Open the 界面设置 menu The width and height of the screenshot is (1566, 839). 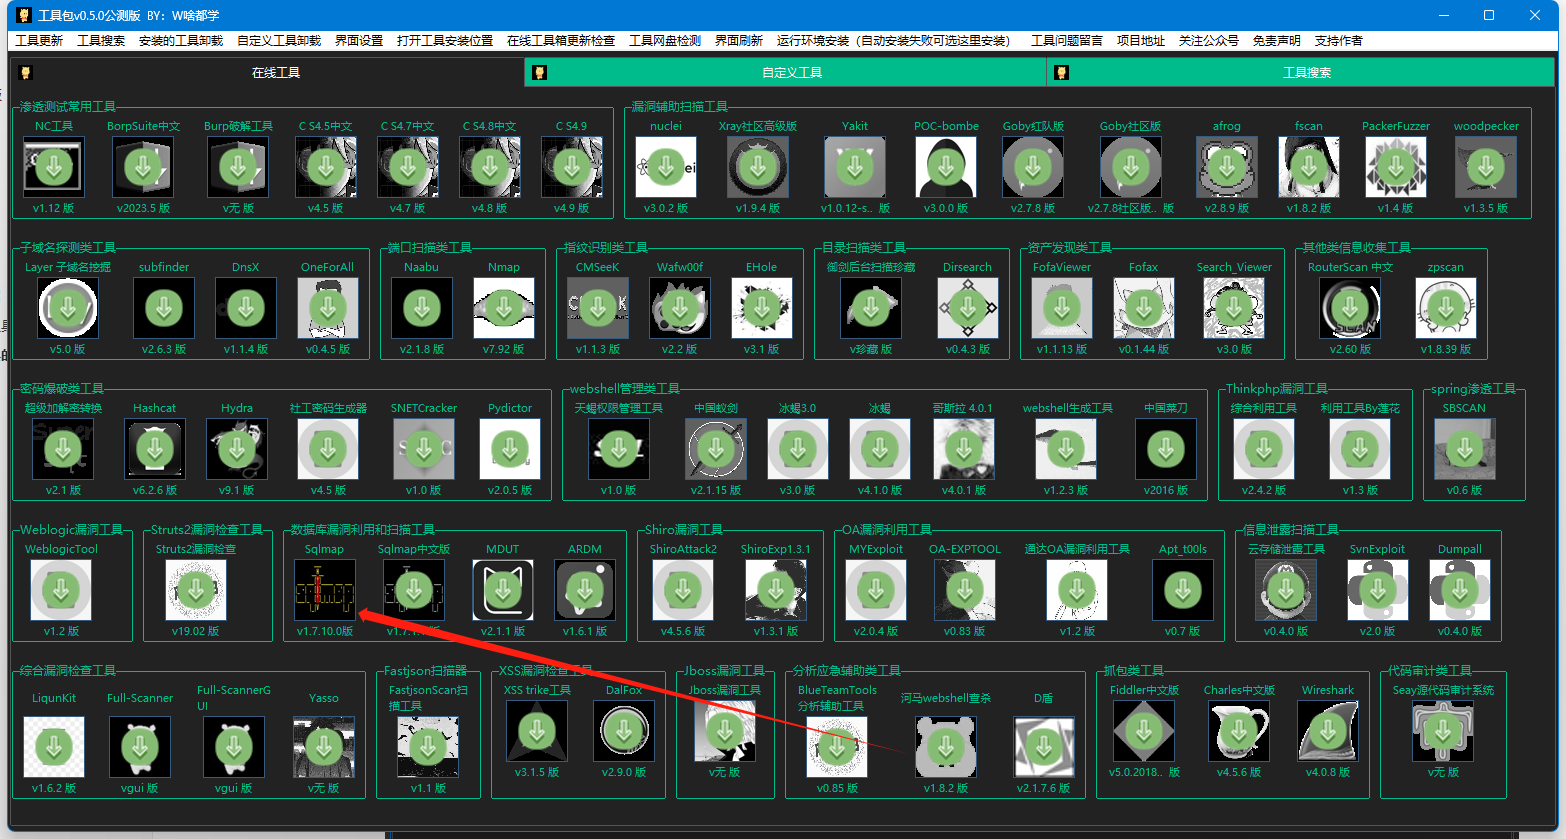coord(359,41)
